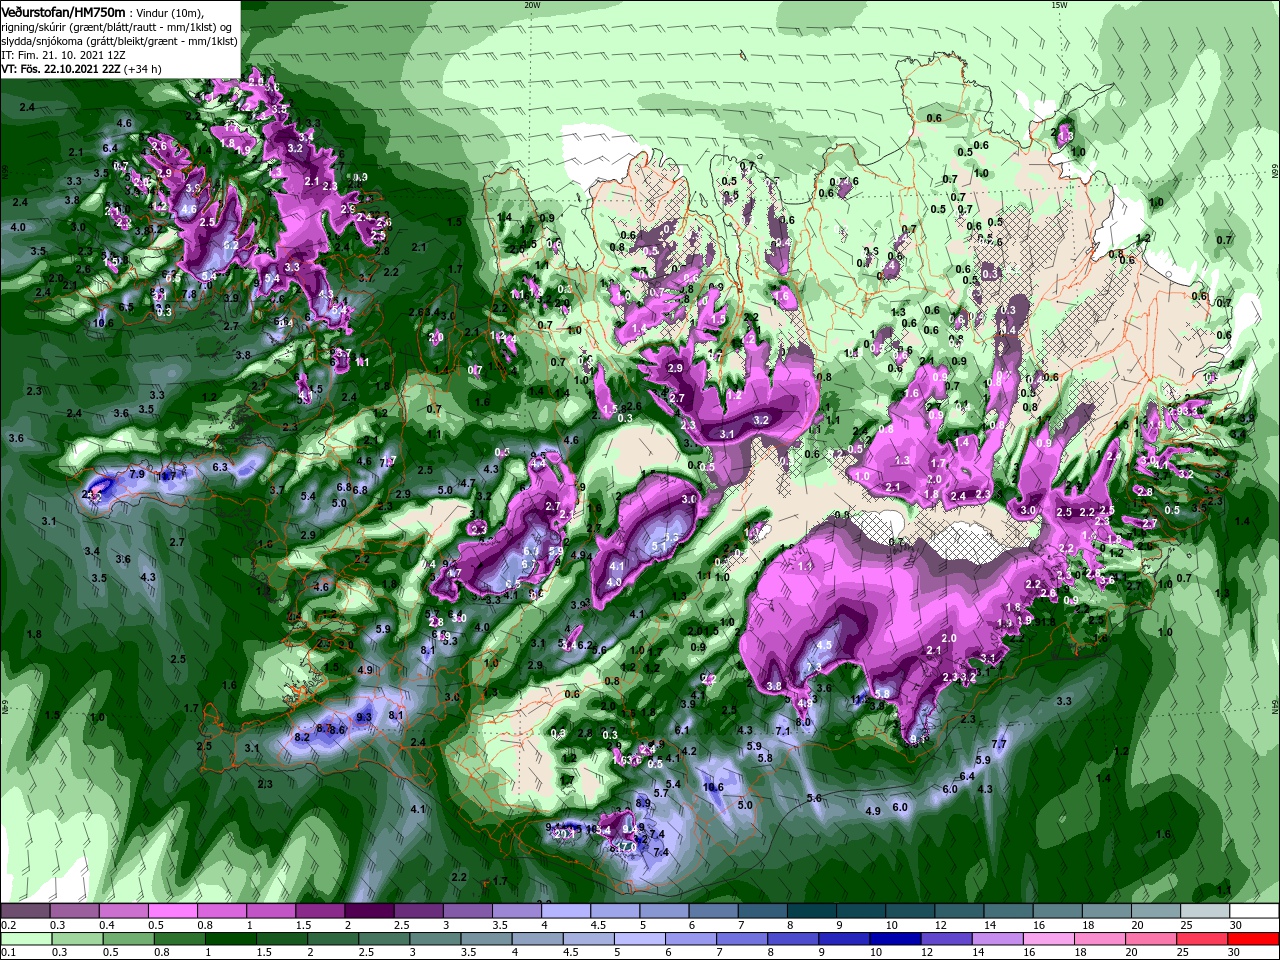1280x960 pixels.
Task: Click the '0.1' label in the bottom legend row
Action: pos(9,952)
